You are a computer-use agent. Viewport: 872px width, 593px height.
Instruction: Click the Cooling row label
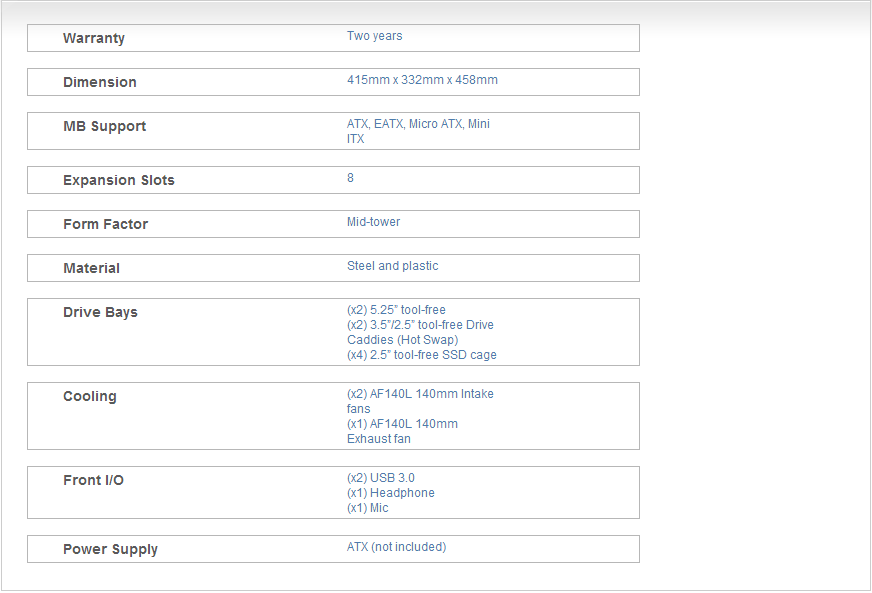pyautogui.click(x=89, y=396)
